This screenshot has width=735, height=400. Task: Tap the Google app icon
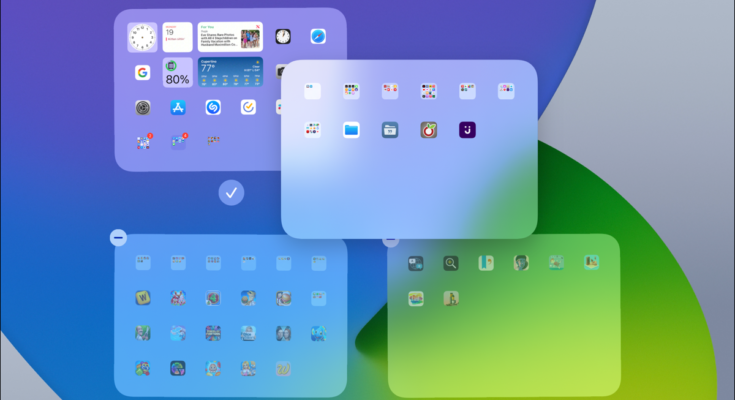click(x=143, y=72)
